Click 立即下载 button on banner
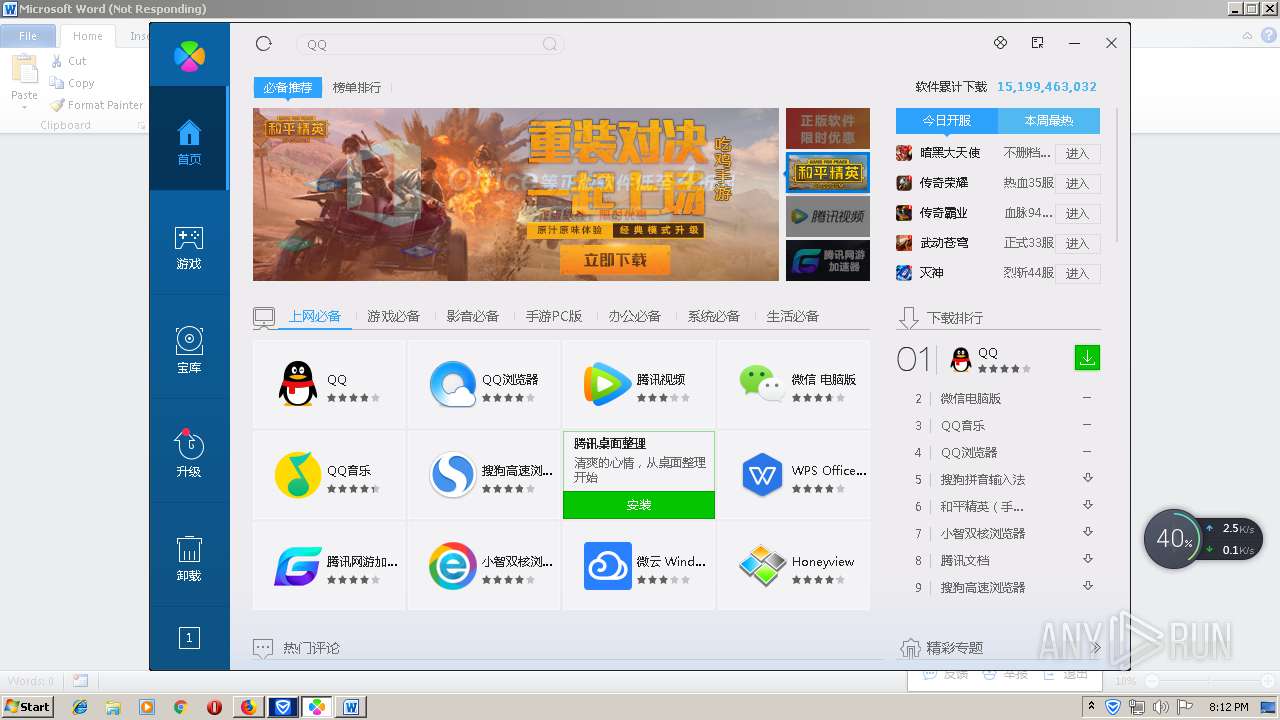 [x=615, y=260]
